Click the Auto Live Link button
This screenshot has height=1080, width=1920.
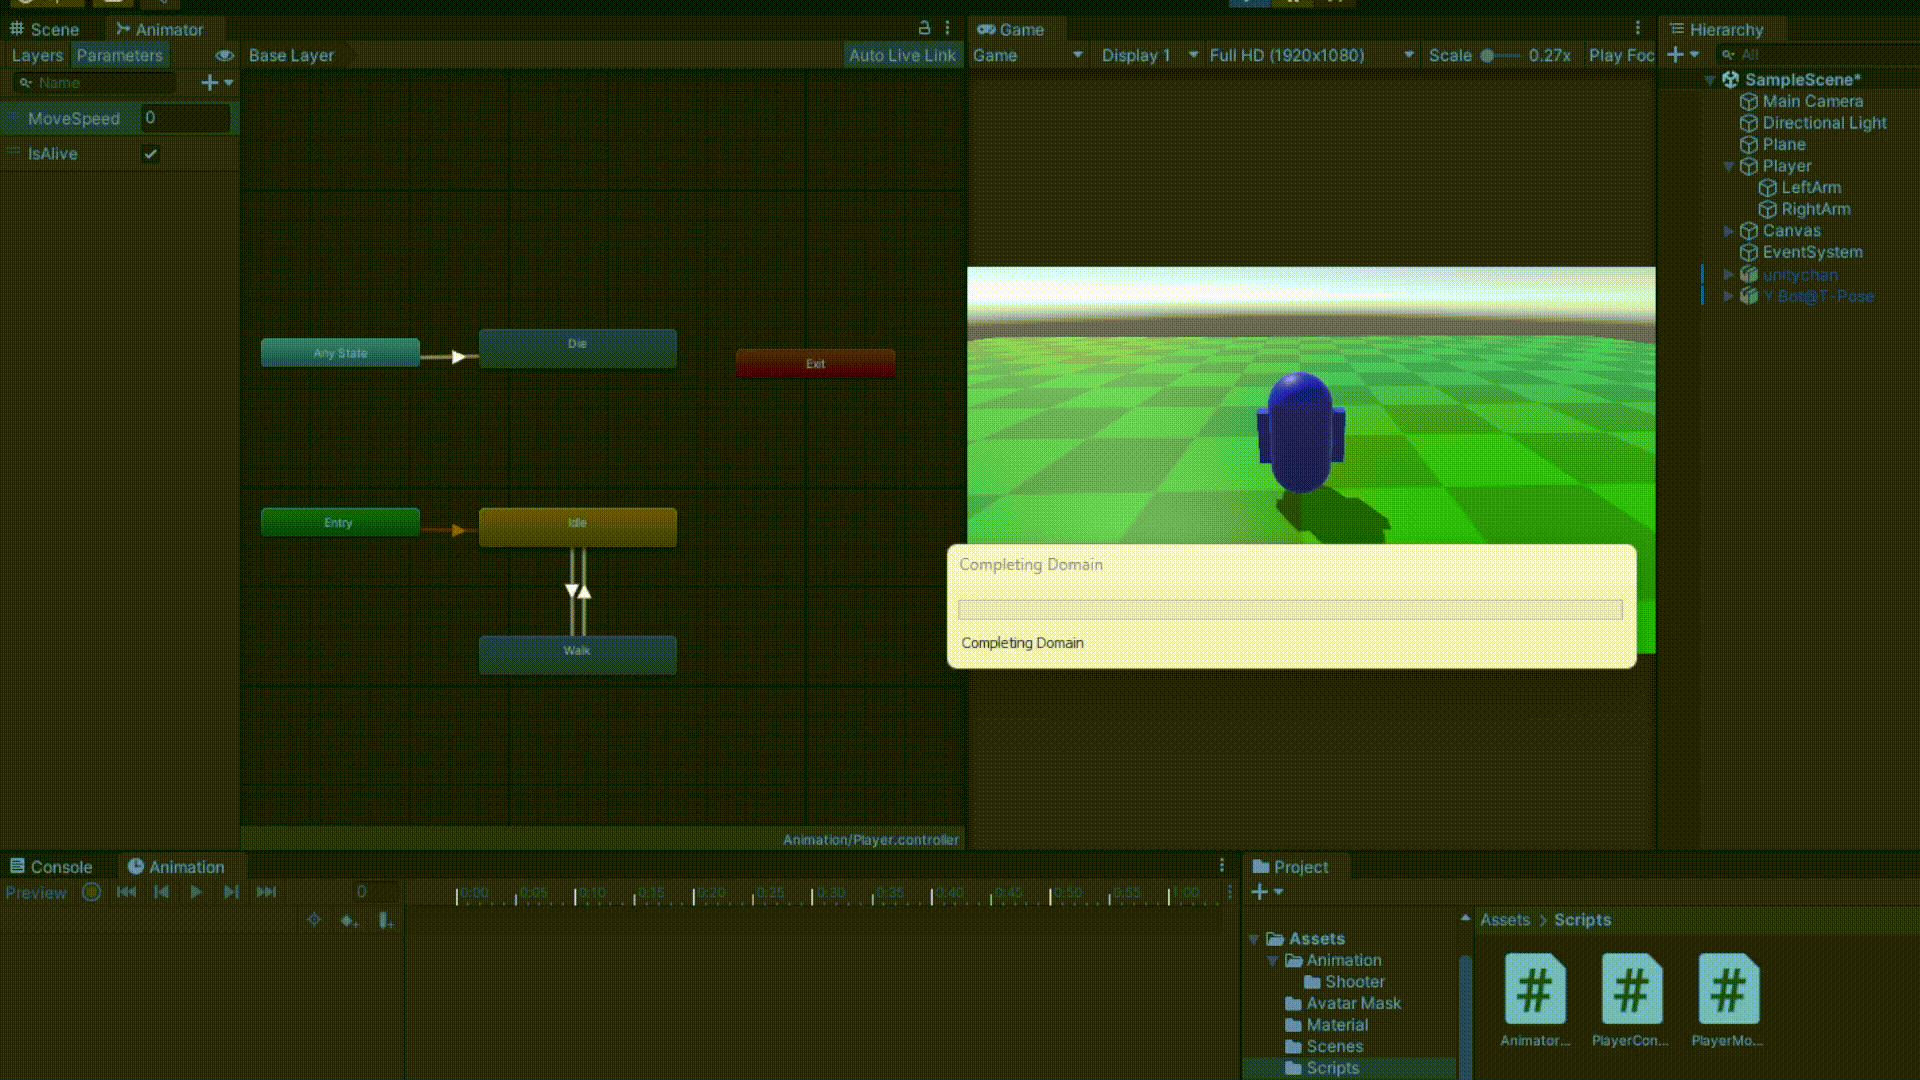[x=901, y=55]
